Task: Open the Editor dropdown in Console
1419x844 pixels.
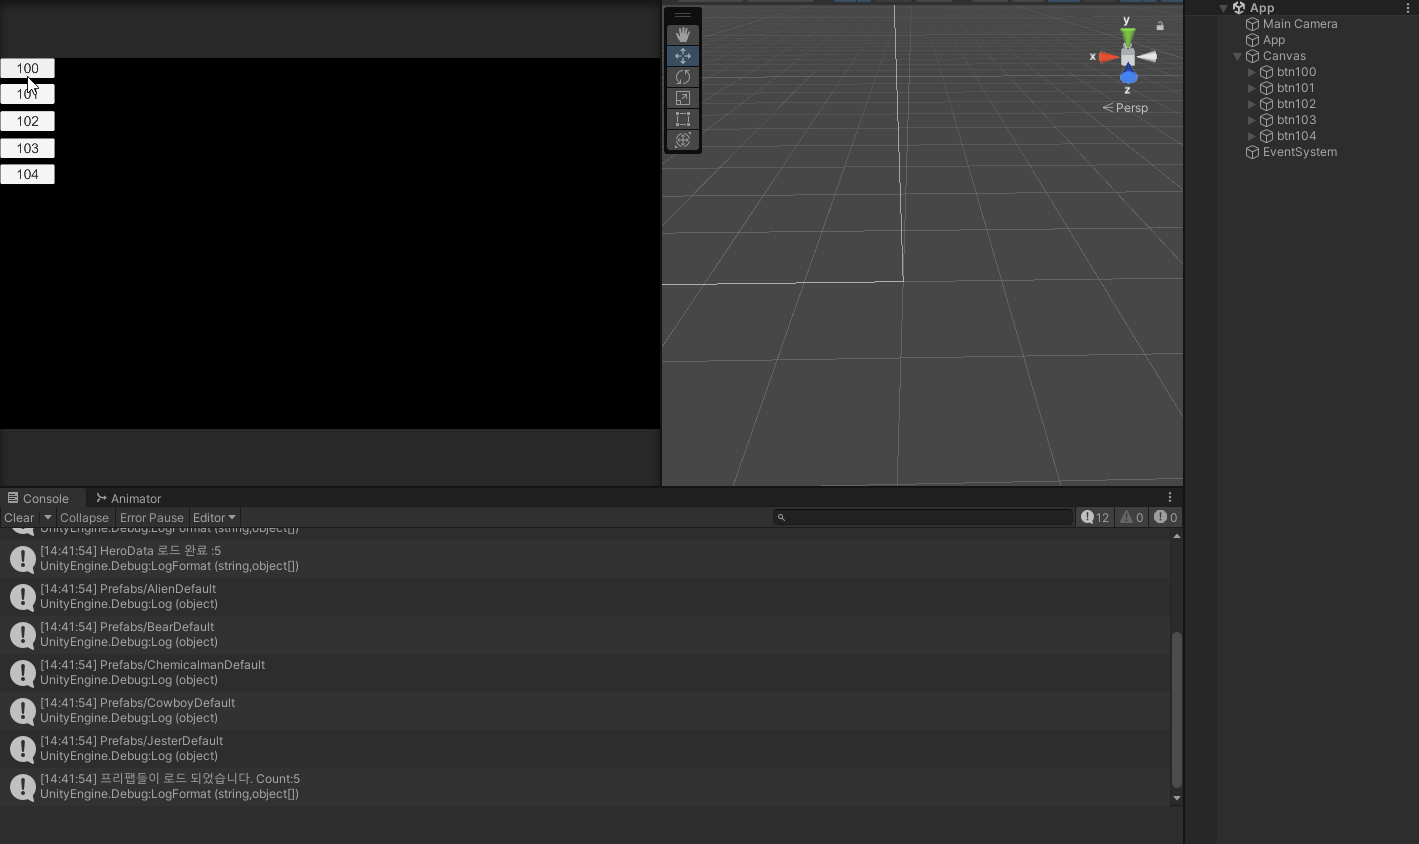Action: click(x=214, y=518)
